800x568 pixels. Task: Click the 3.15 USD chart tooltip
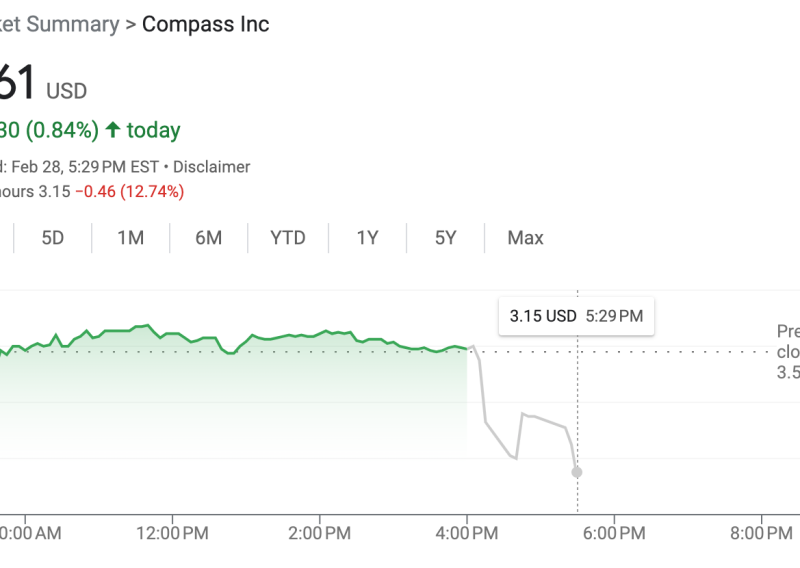point(576,316)
